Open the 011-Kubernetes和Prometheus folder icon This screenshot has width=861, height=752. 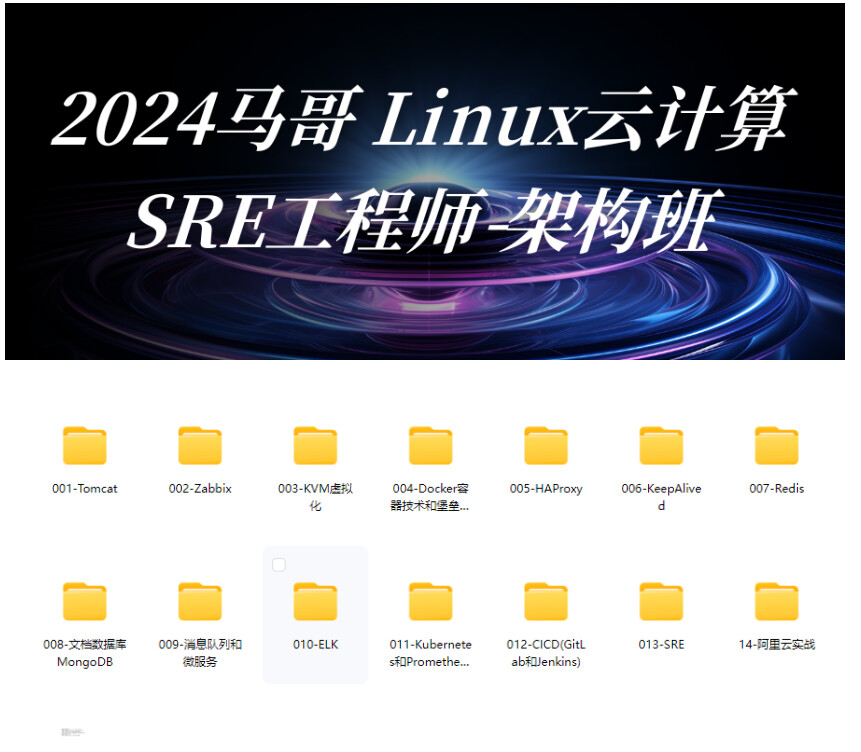430,601
